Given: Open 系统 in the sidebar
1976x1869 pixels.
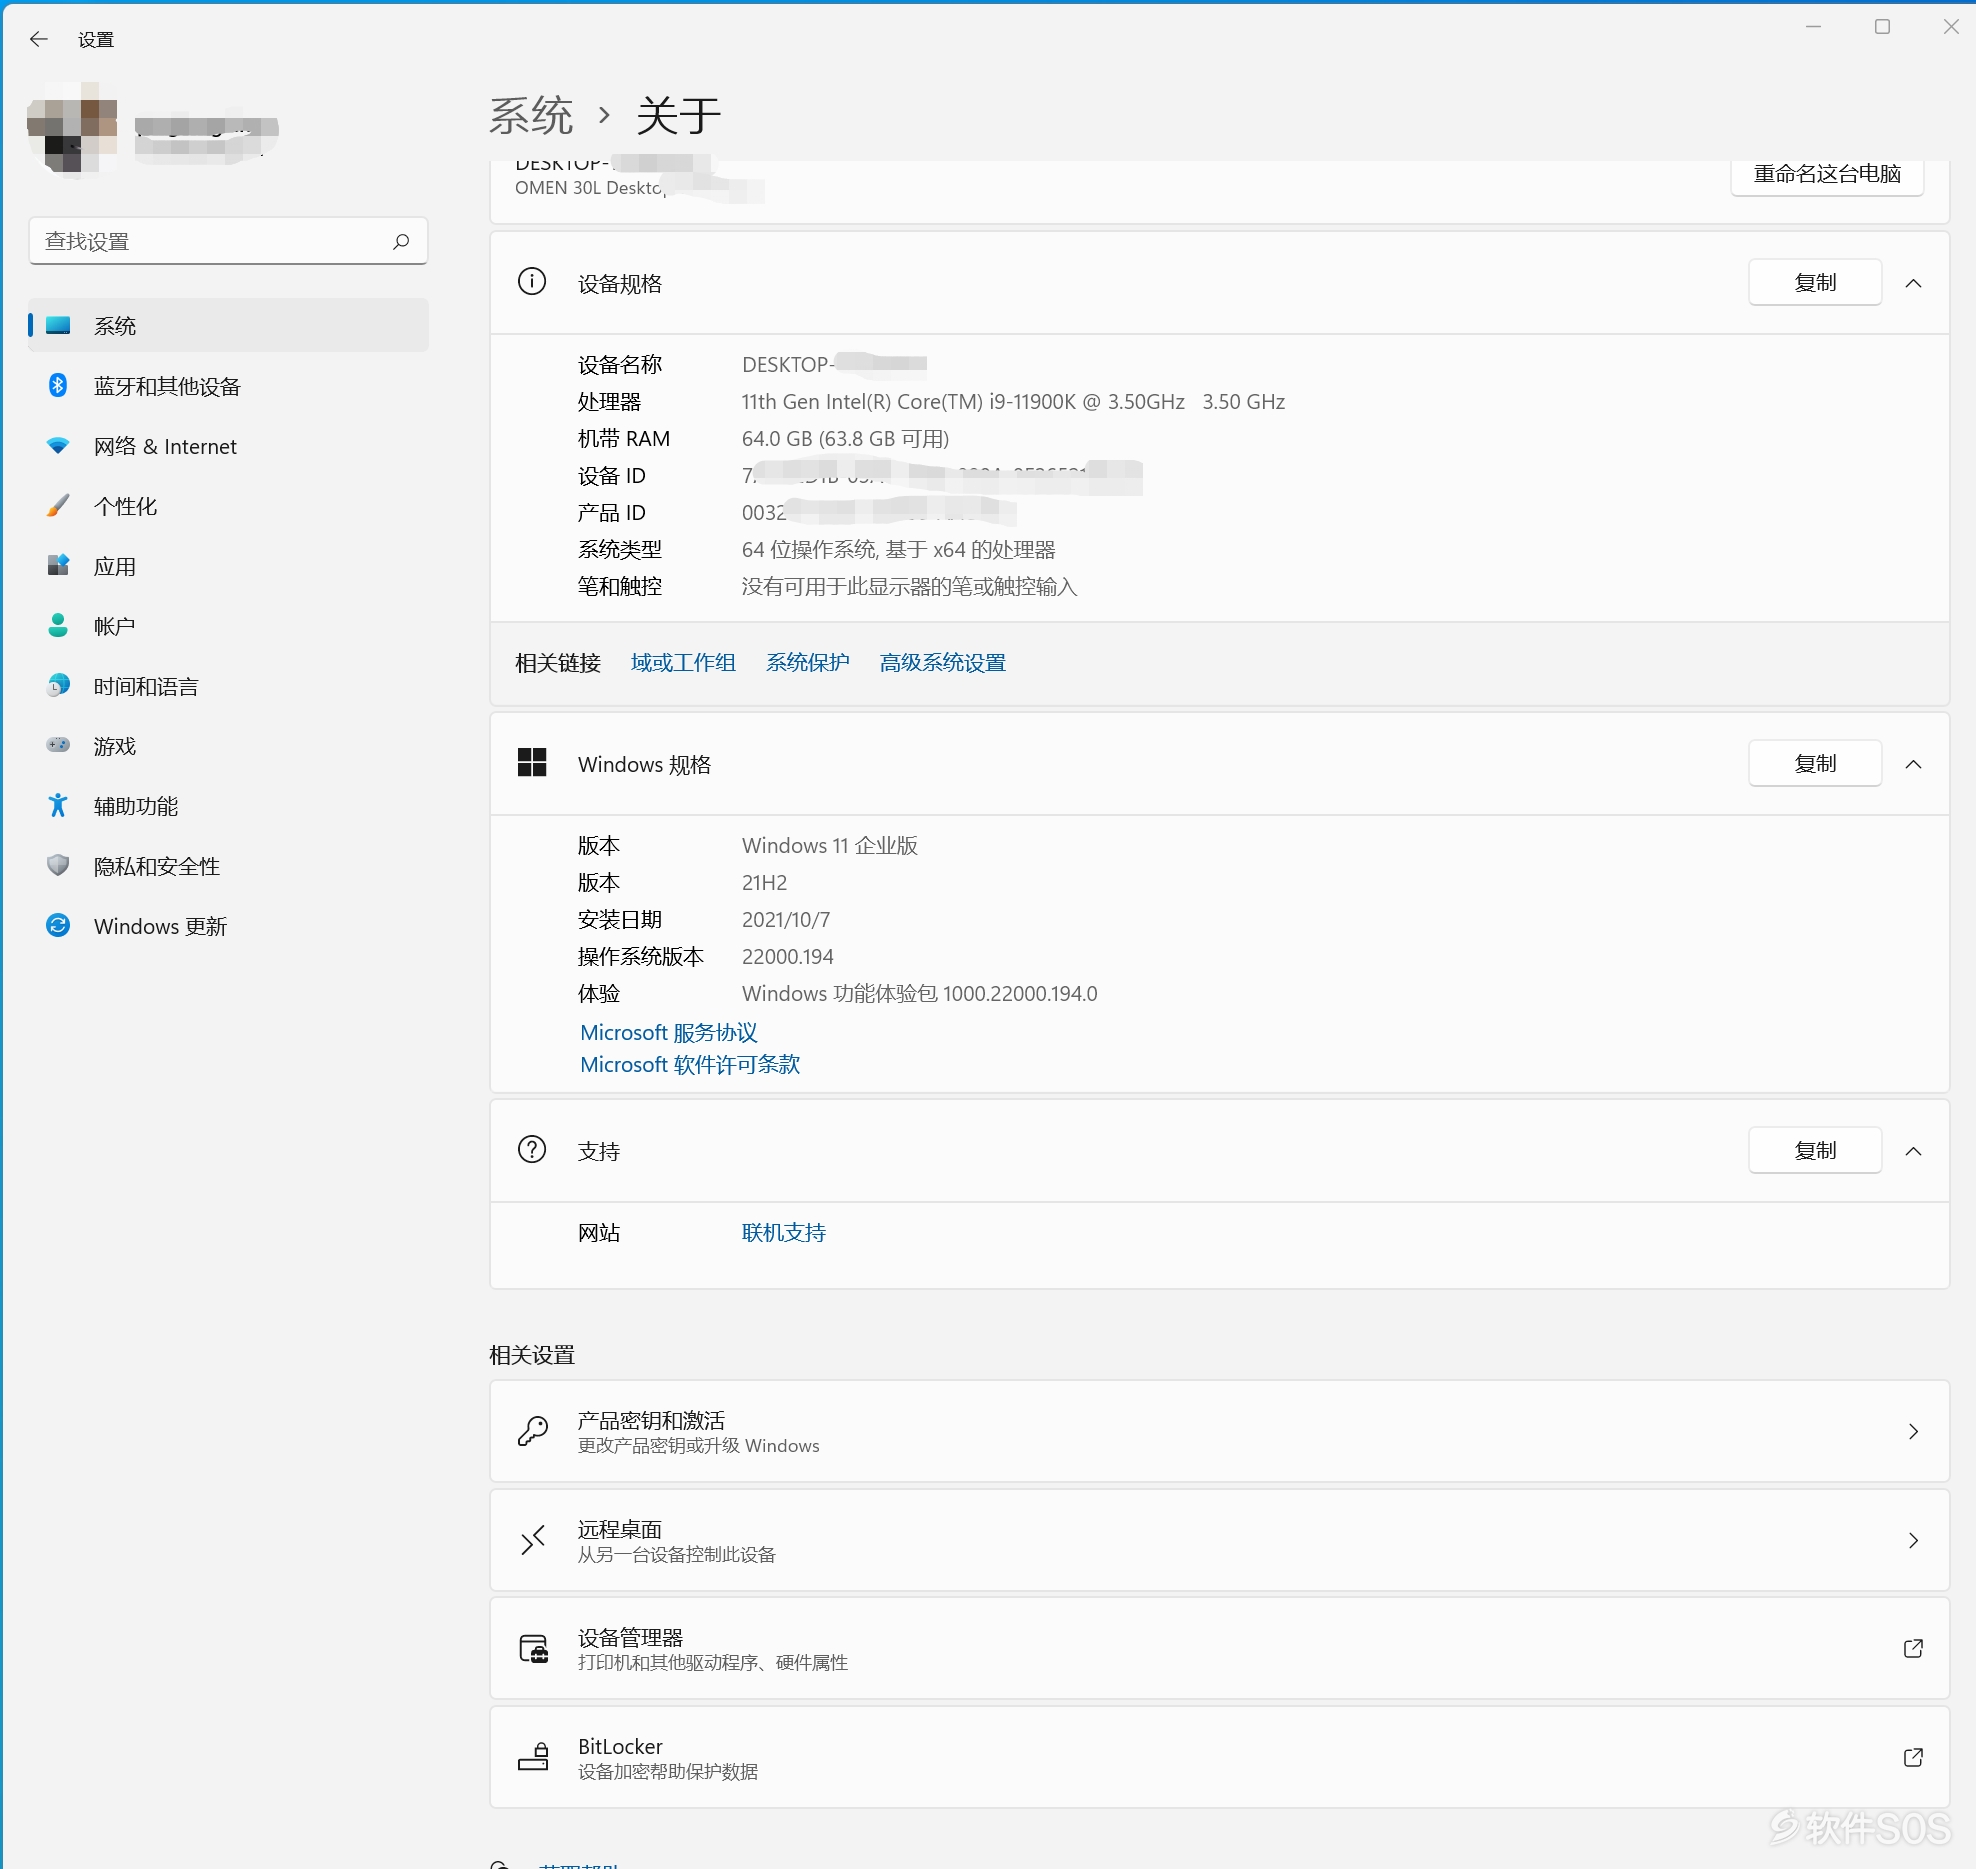Looking at the screenshot, I should click(228, 325).
